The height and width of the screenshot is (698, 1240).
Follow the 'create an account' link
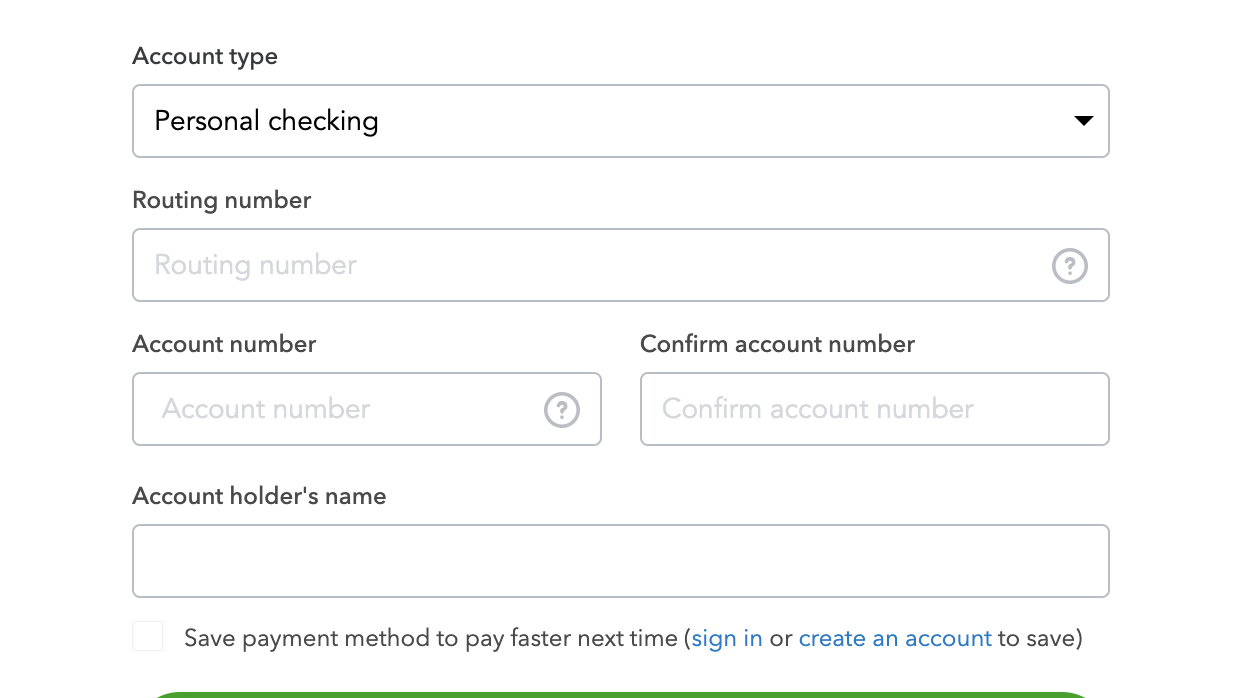(895, 638)
